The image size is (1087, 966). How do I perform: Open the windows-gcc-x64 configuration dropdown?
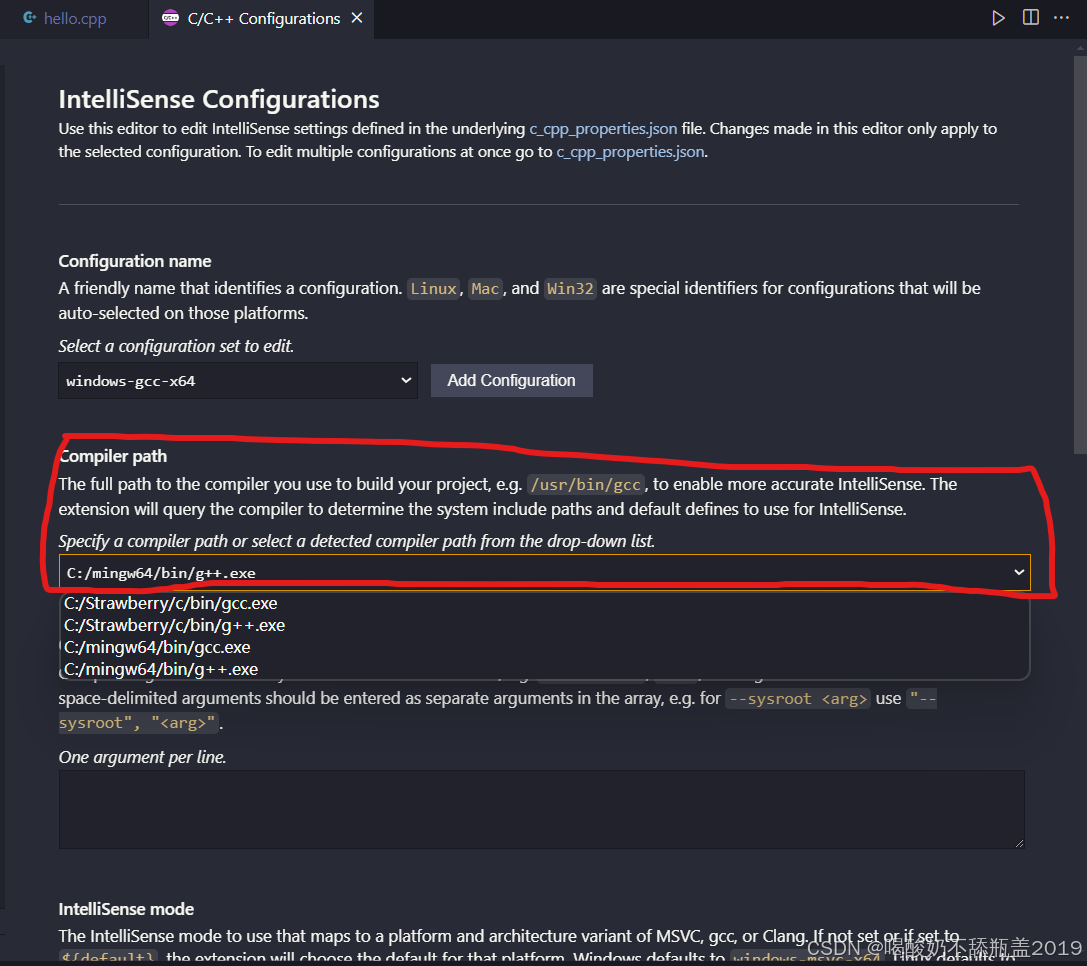[238, 381]
